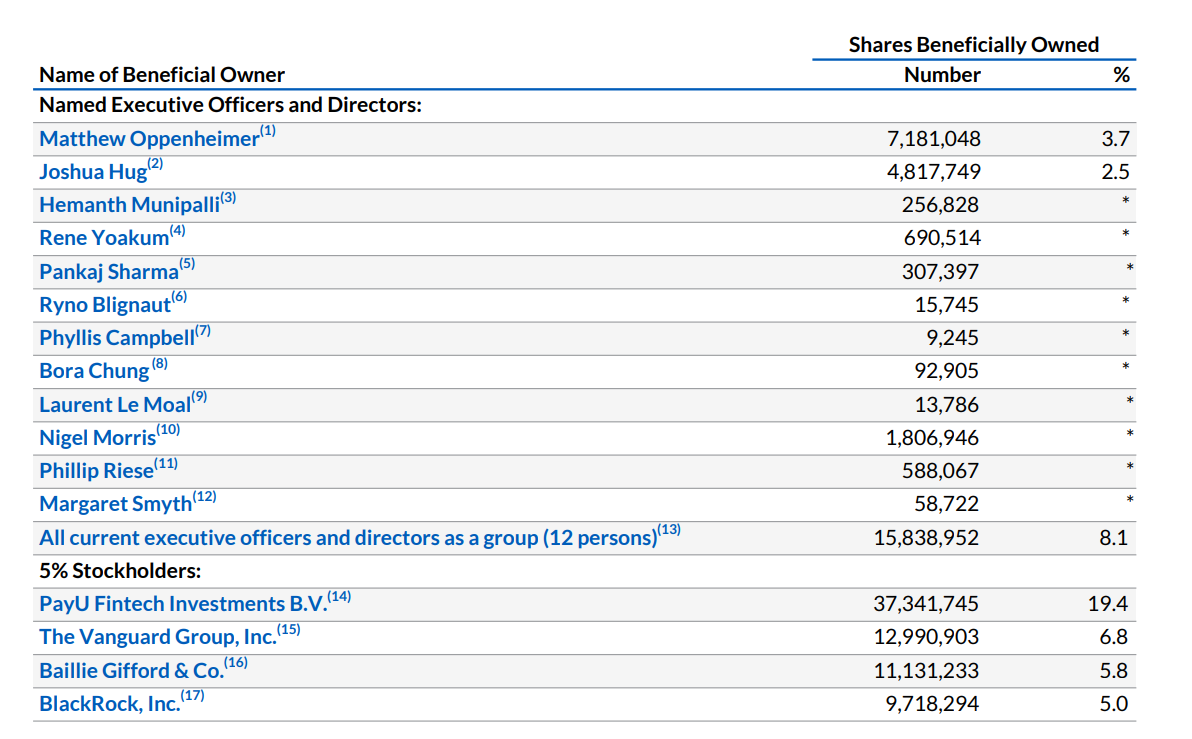Select the Named Executive Officers and Directors heading
The width and height of the screenshot is (1192, 739).
click(230, 105)
